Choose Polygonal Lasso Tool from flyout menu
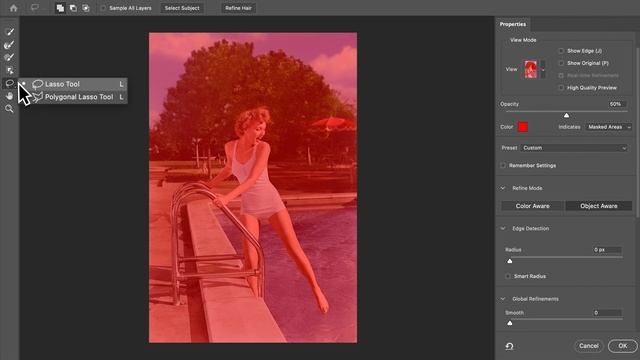Screen dimensions: 640x360 [x=73, y=97]
